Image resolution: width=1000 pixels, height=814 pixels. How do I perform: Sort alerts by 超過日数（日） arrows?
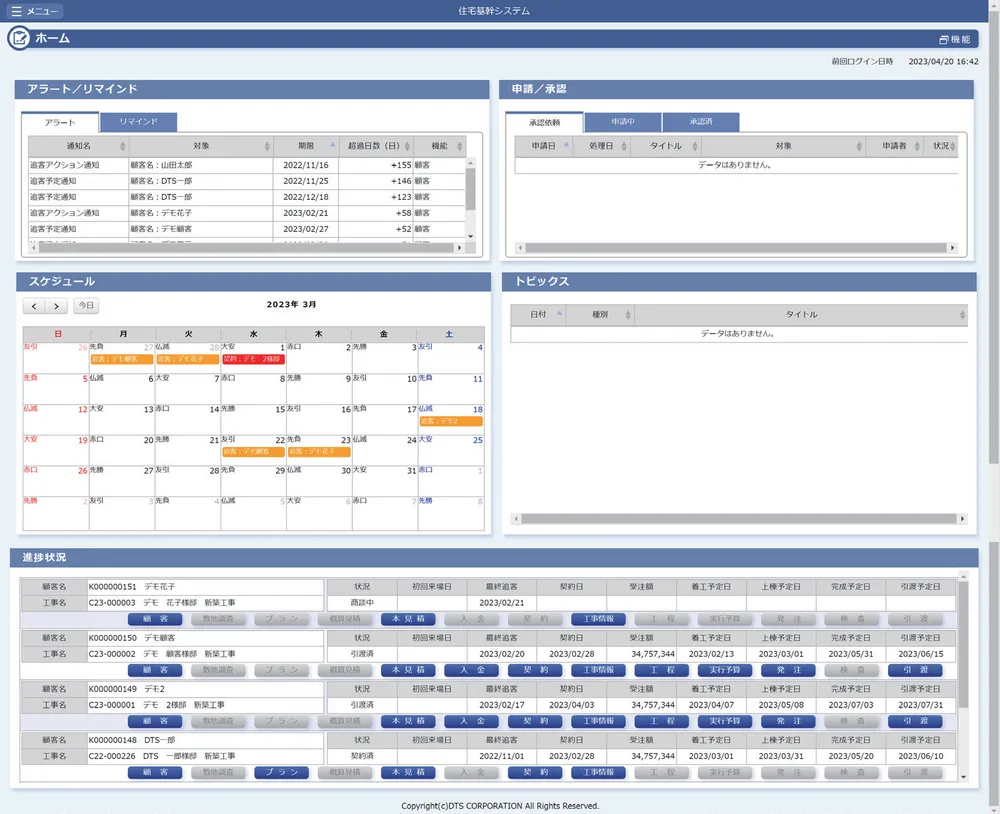[x=406, y=146]
